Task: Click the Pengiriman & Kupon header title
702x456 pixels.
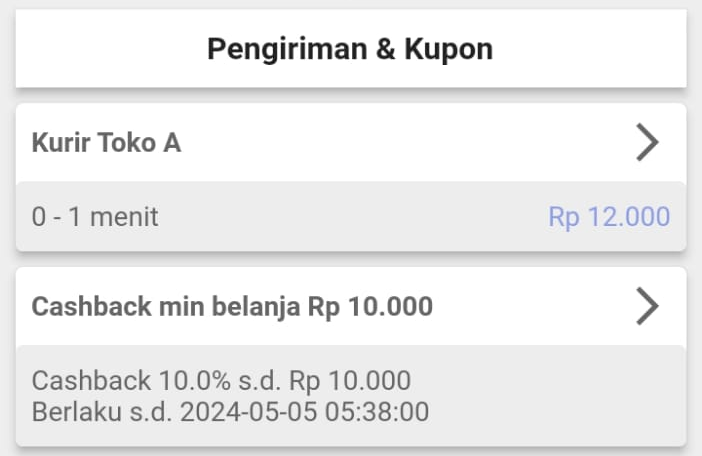Action: point(350,49)
